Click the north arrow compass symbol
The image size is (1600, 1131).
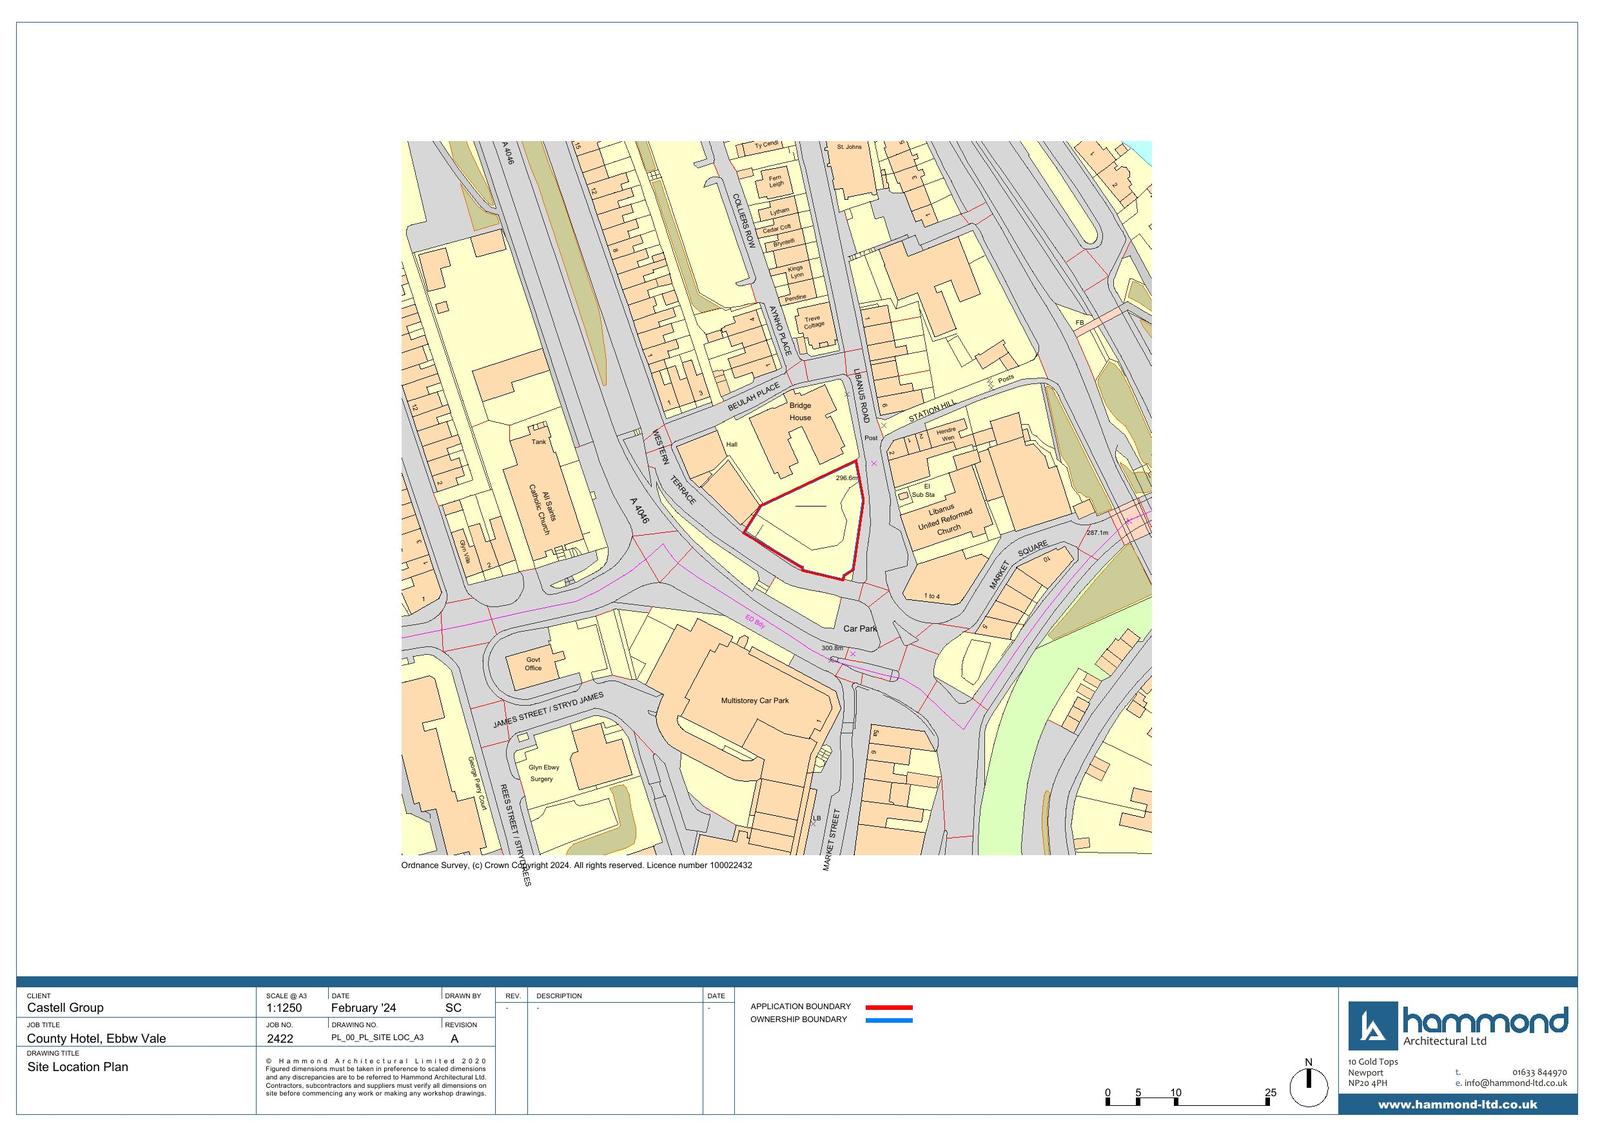click(1307, 1084)
